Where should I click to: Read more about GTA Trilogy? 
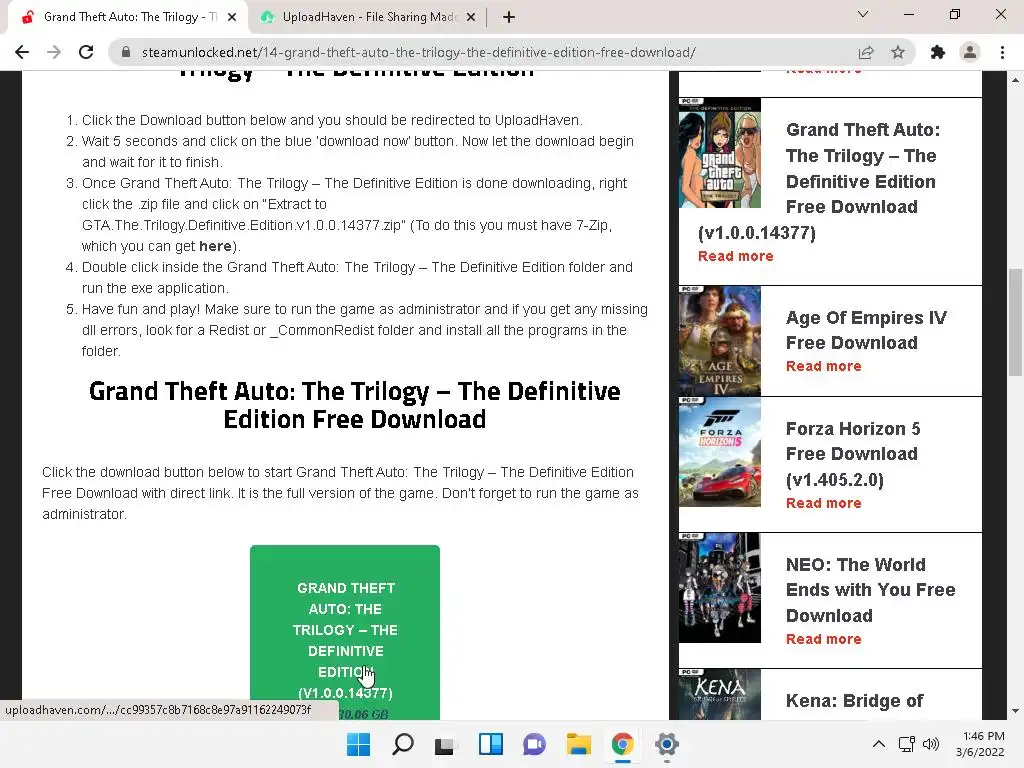[x=735, y=256]
